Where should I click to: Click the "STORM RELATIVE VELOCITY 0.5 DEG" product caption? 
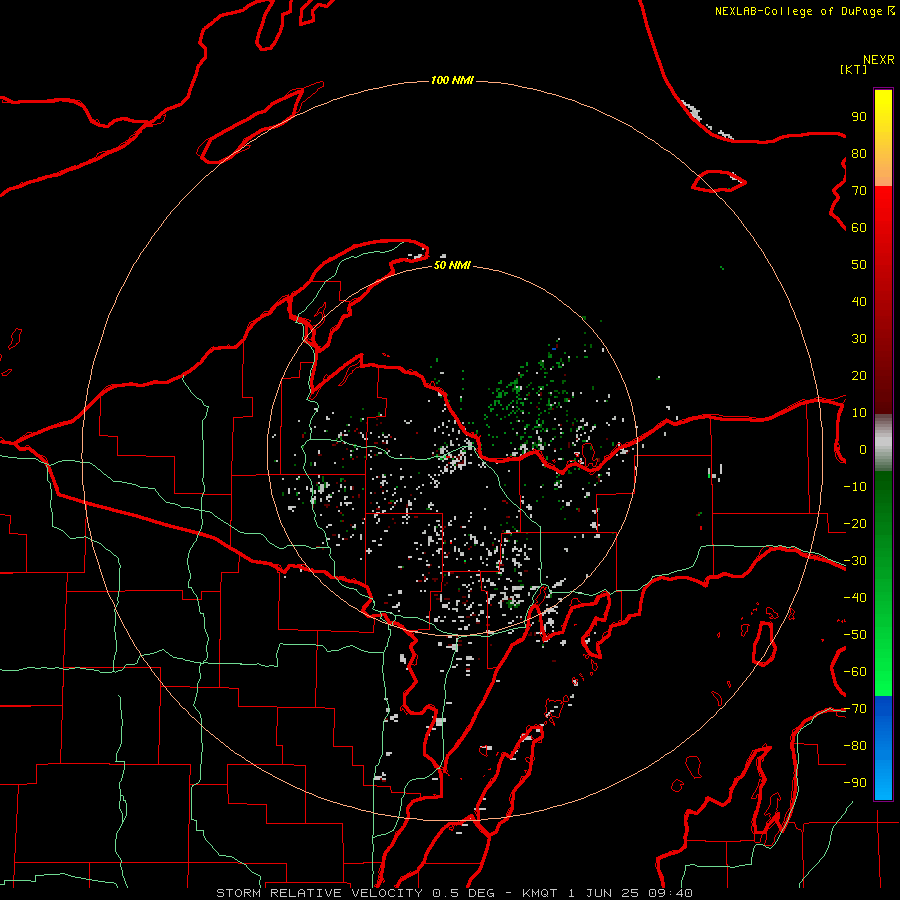click(x=355, y=893)
